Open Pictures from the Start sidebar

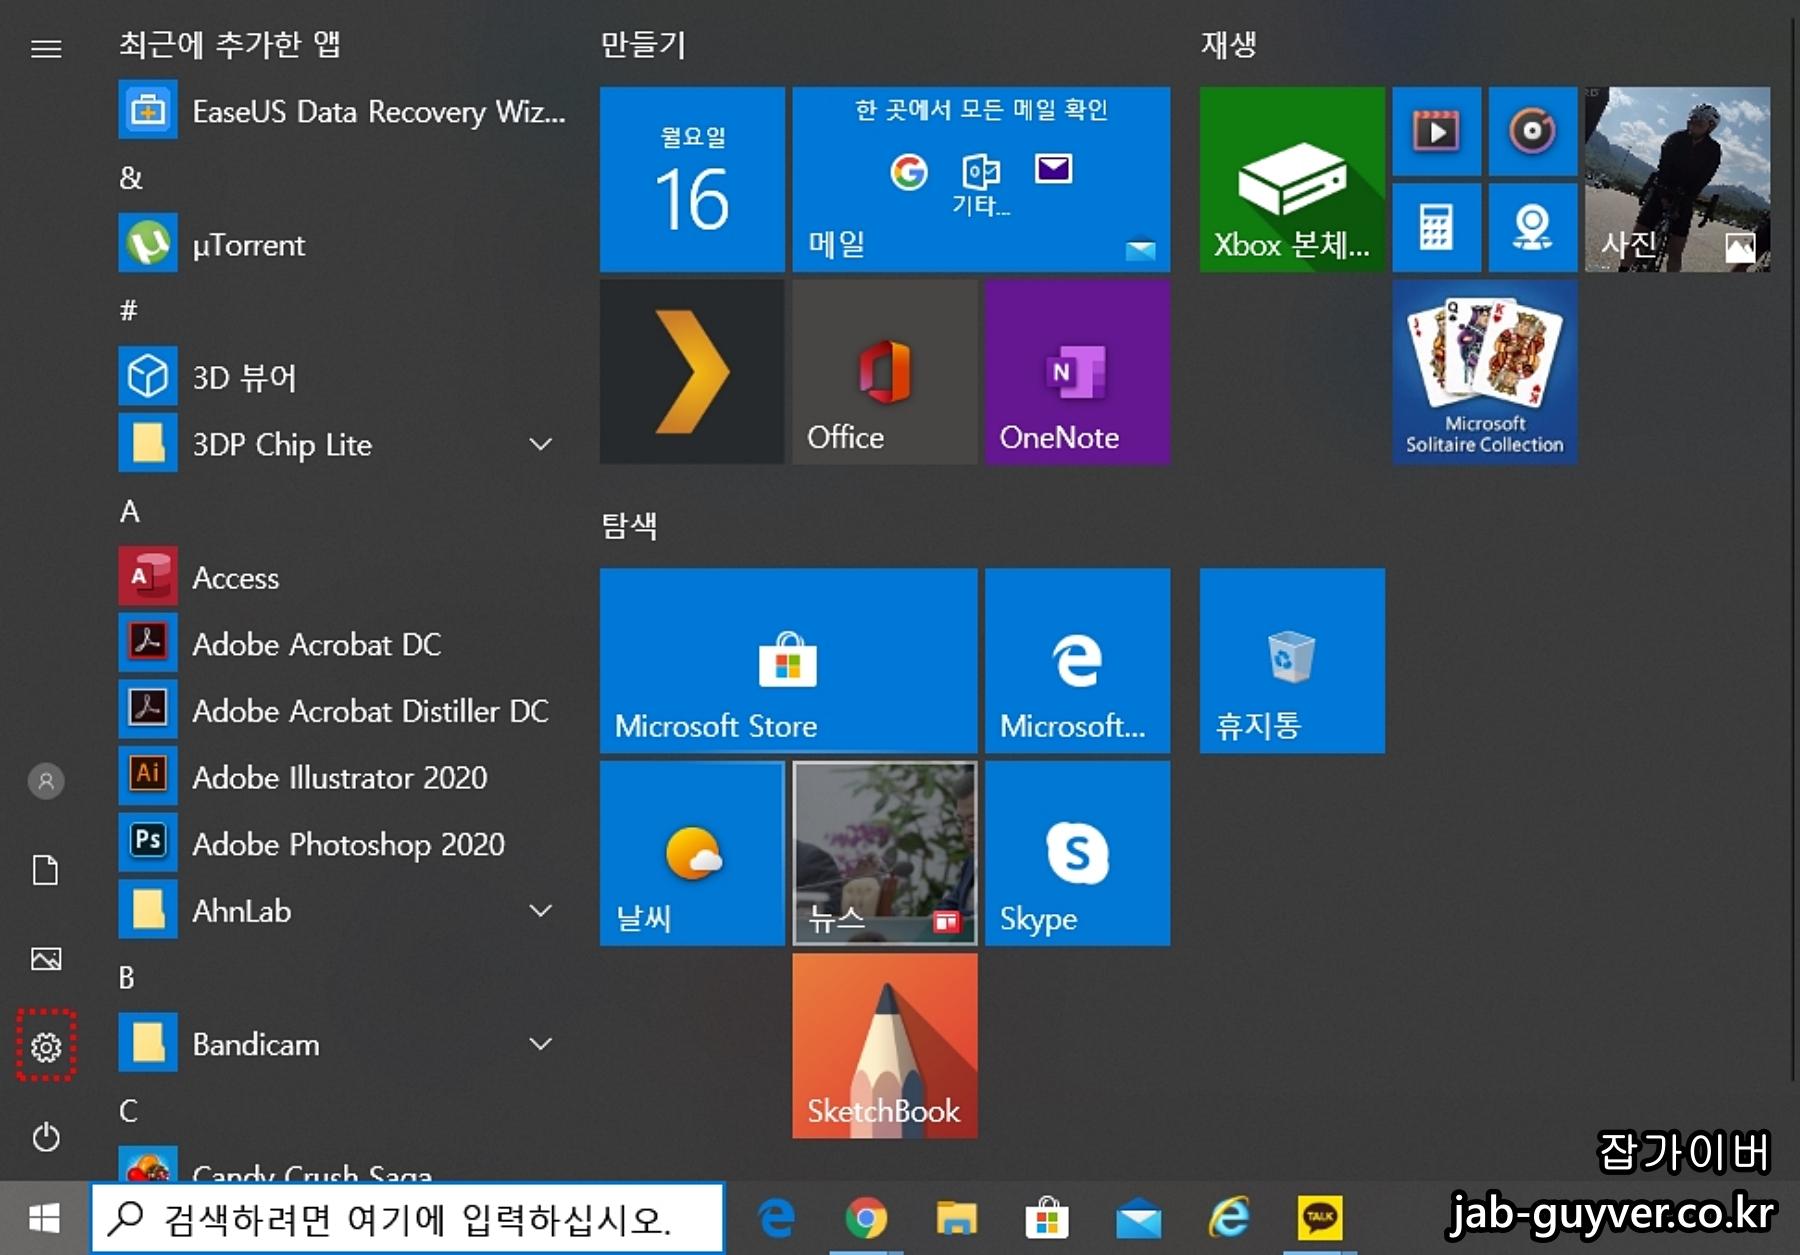point(46,959)
